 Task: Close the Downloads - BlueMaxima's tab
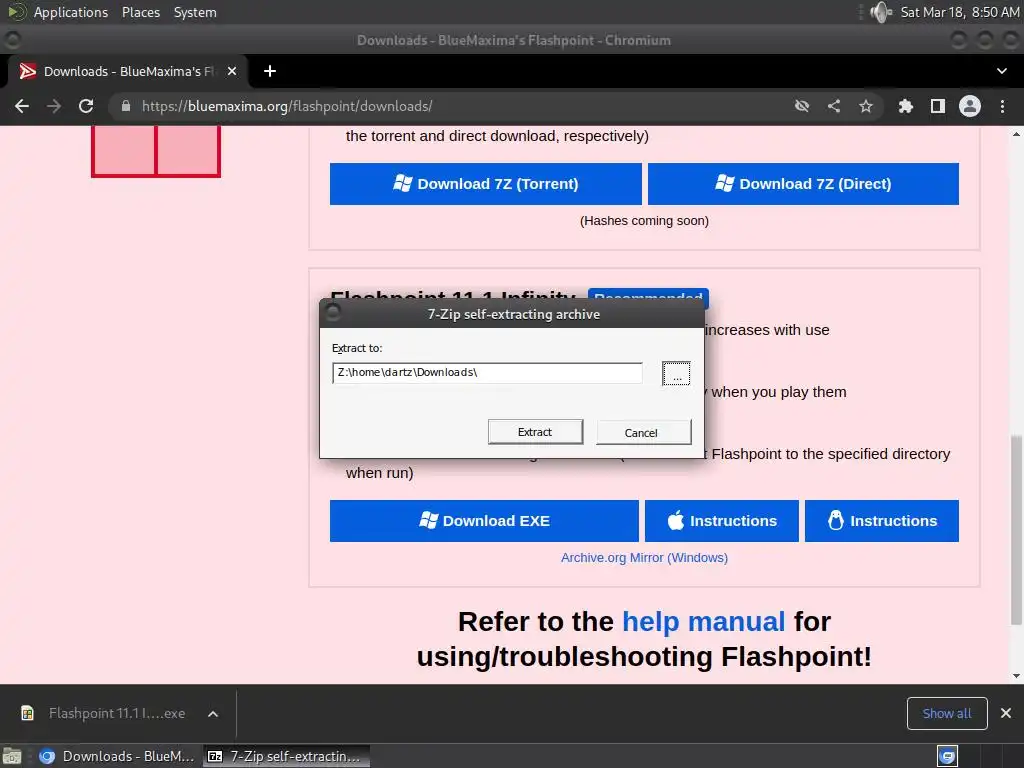[x=232, y=71]
